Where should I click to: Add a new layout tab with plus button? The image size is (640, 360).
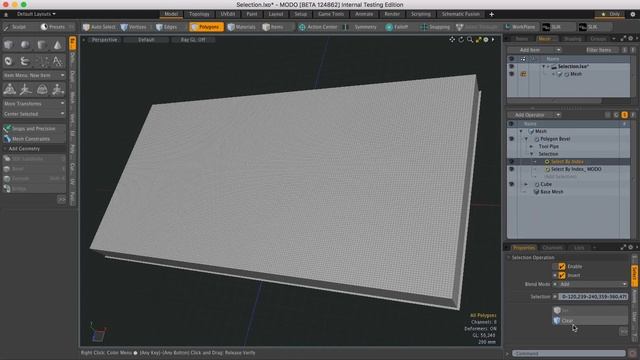pos(491,14)
